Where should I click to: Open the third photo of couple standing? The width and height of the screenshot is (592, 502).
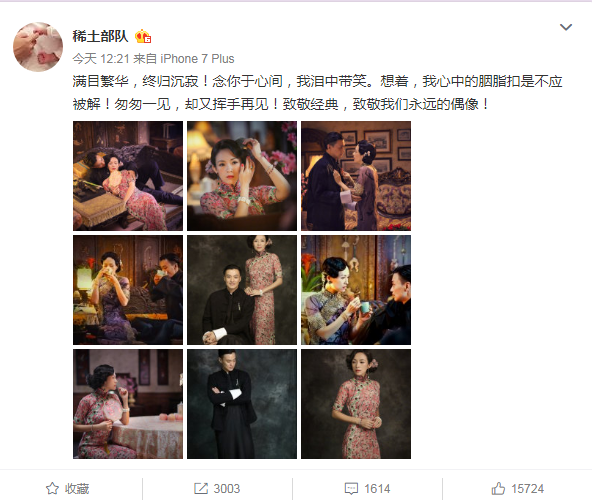pyautogui.click(x=356, y=176)
